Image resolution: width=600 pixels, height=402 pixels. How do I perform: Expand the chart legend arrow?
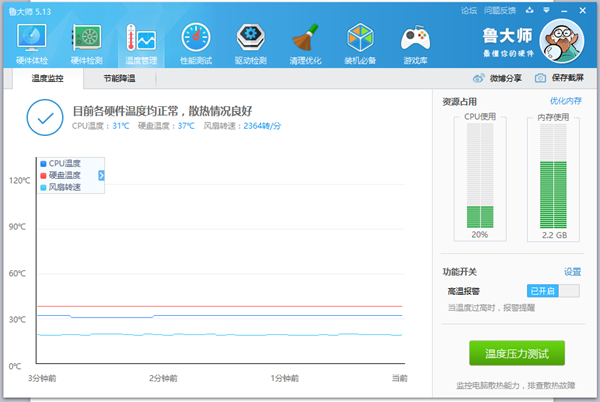[x=101, y=176]
